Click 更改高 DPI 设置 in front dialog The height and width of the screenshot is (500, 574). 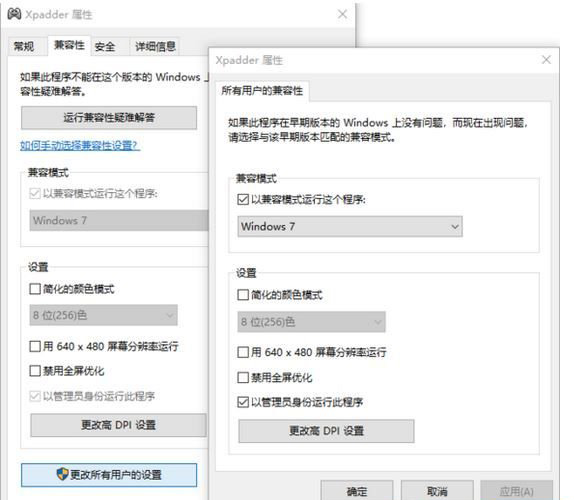[326, 431]
